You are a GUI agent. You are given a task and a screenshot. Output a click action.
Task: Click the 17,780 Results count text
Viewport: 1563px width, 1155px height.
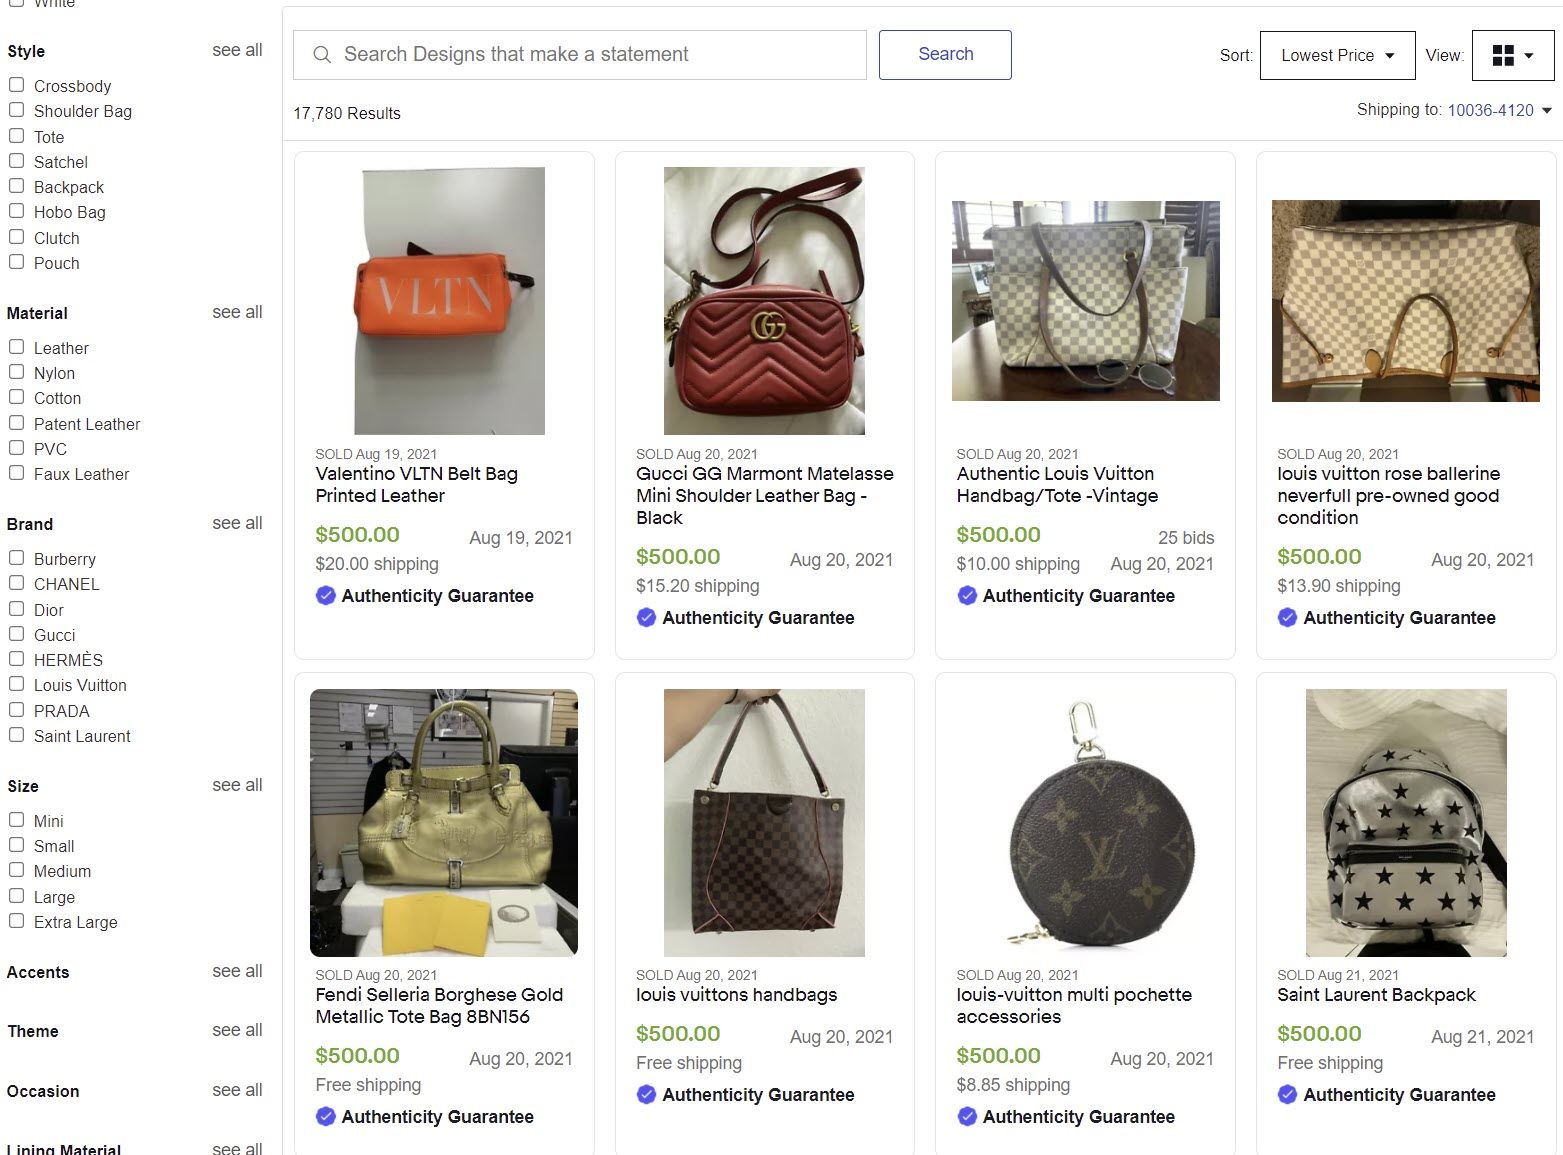(x=347, y=114)
